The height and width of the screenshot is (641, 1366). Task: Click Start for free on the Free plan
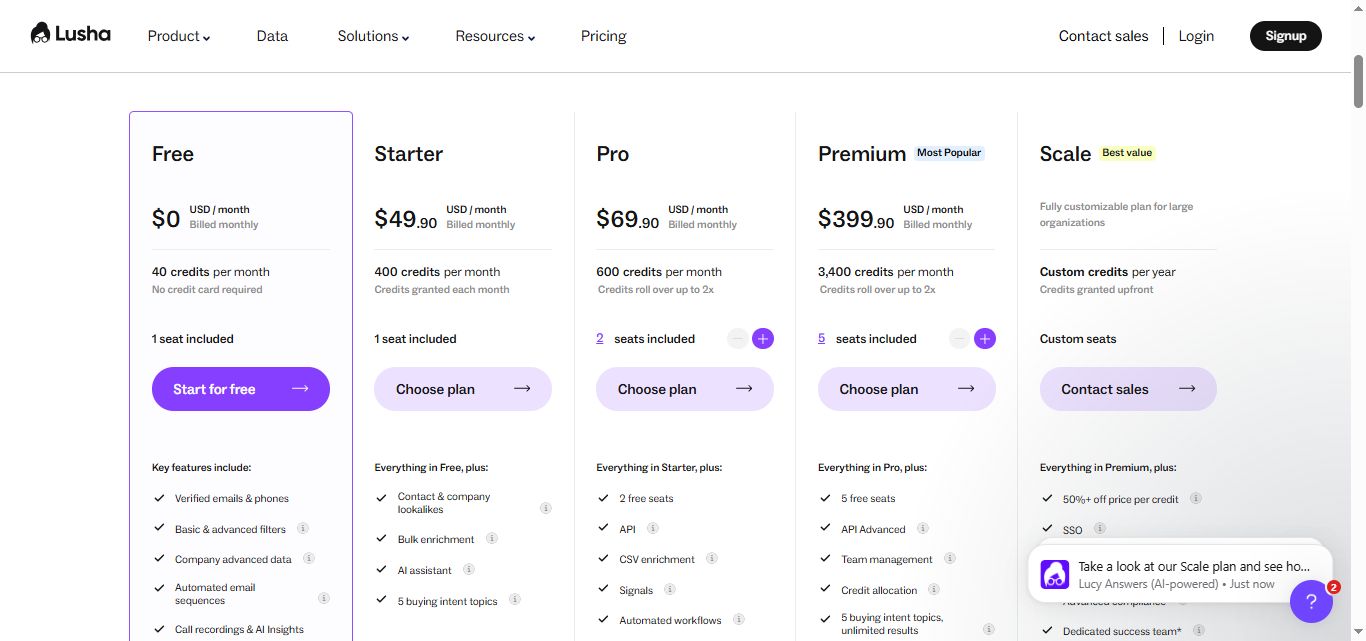(240, 389)
